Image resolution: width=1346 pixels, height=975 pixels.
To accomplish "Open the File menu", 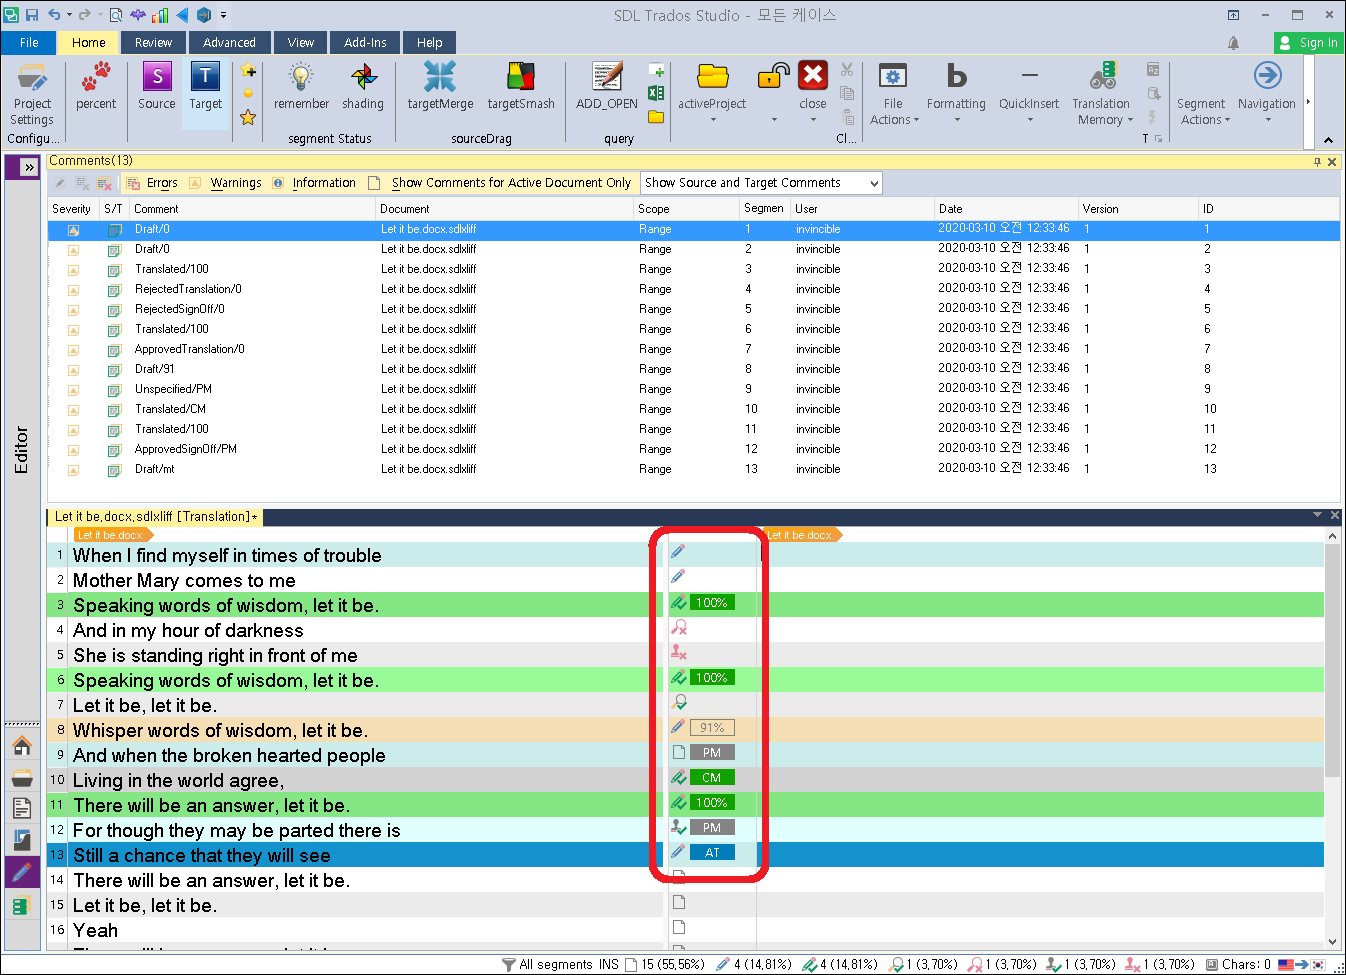I will pos(29,43).
